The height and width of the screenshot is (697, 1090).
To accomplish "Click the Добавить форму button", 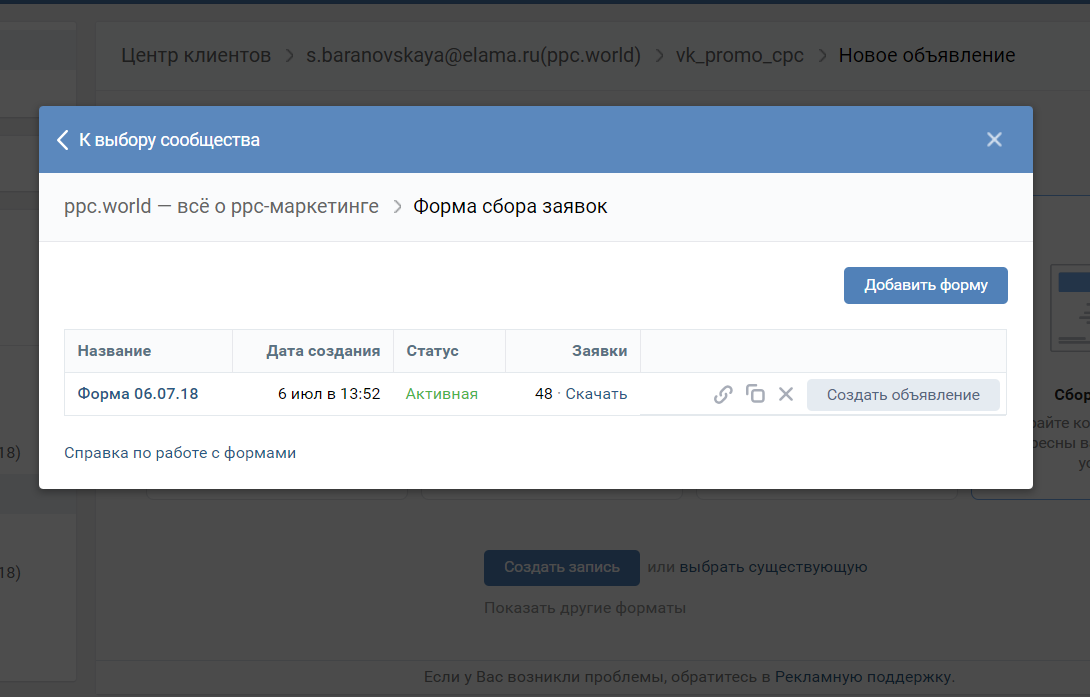I will [x=925, y=285].
